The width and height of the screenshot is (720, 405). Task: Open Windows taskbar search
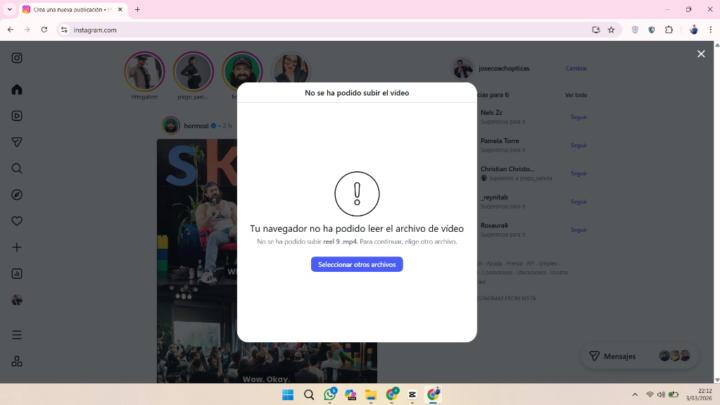tap(309, 394)
